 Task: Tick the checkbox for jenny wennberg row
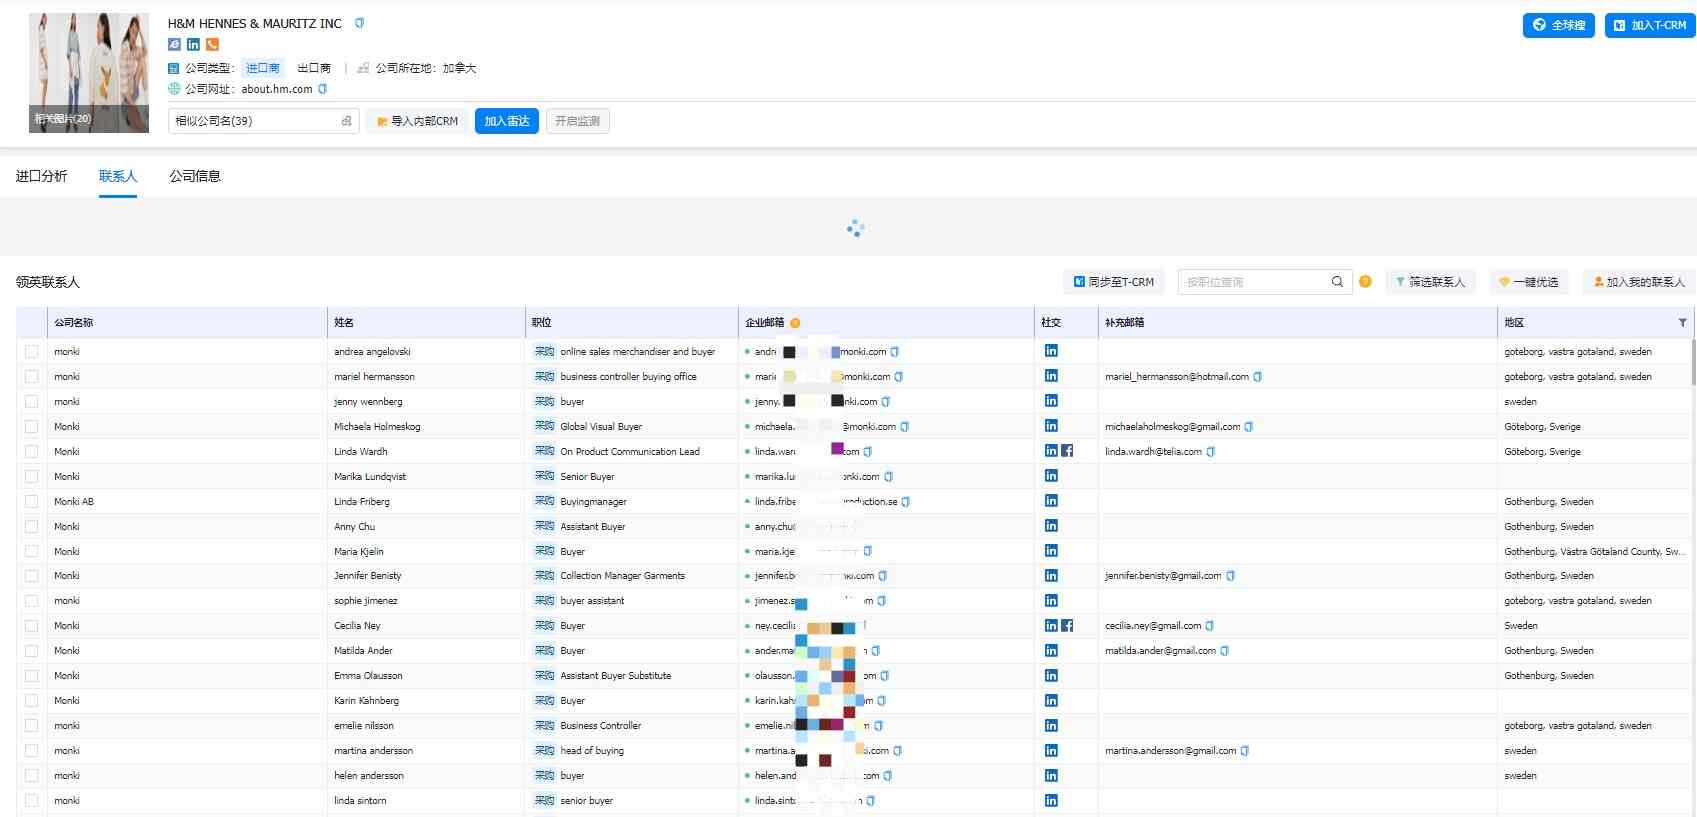coord(32,402)
